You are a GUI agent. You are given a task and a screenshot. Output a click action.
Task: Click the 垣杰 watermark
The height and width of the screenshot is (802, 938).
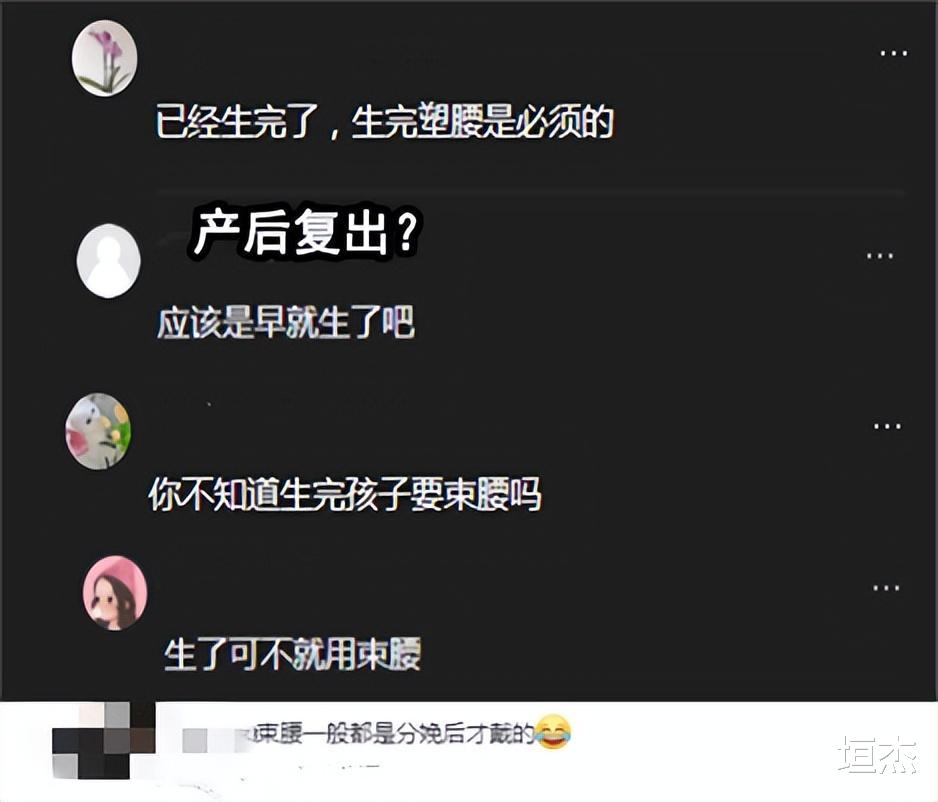878,755
